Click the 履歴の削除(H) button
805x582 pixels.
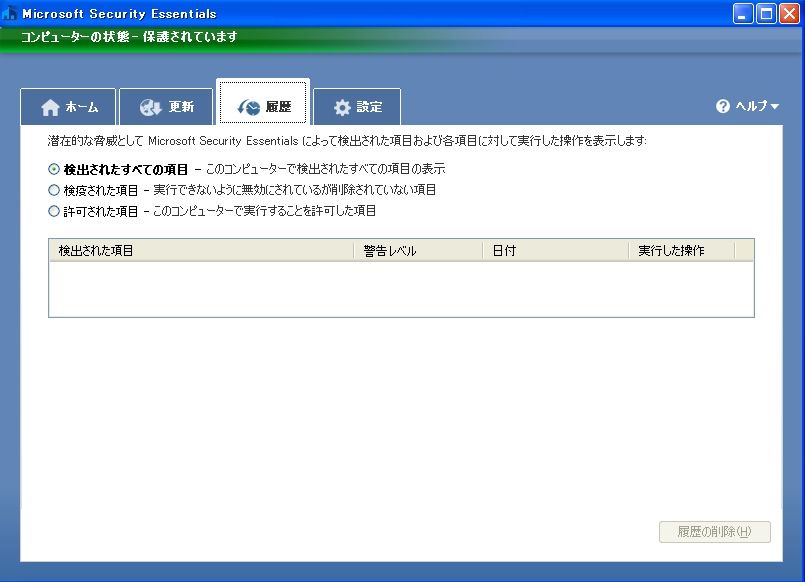715,532
